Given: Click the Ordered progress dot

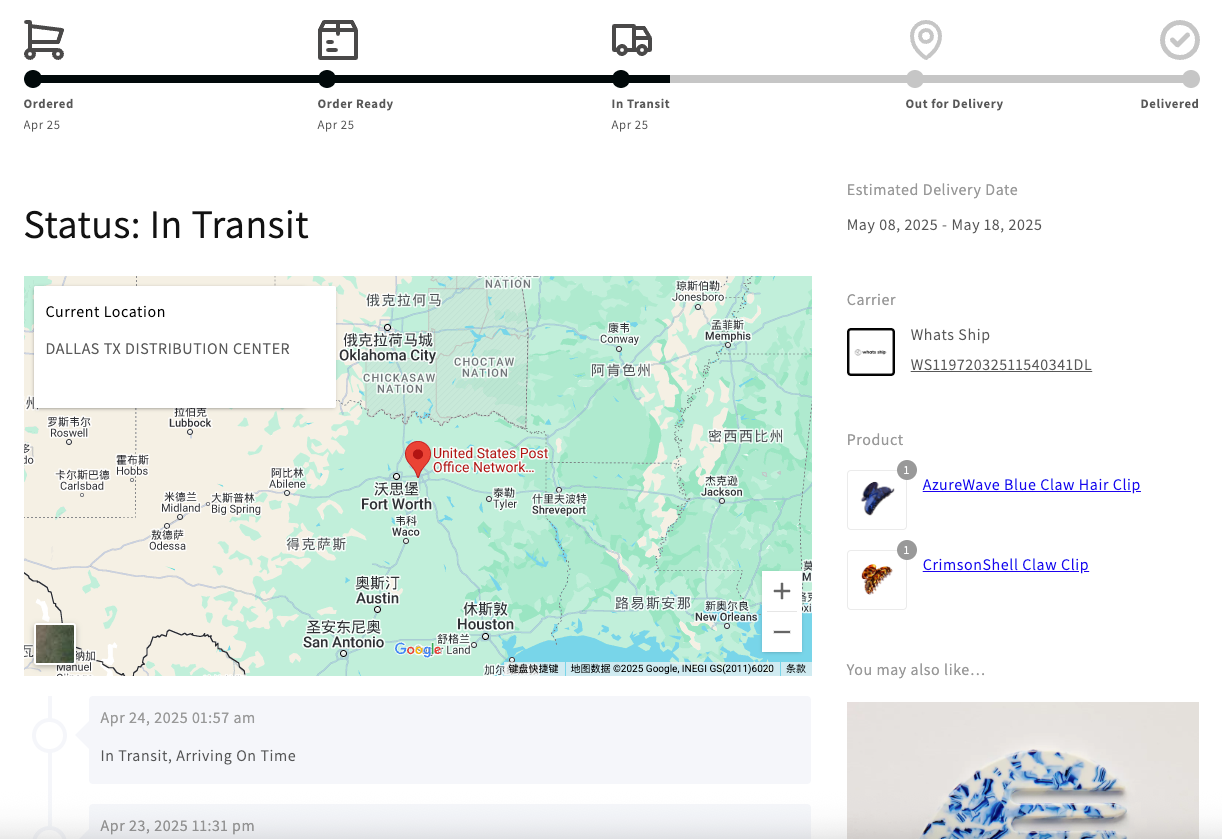Looking at the screenshot, I should (x=33, y=79).
